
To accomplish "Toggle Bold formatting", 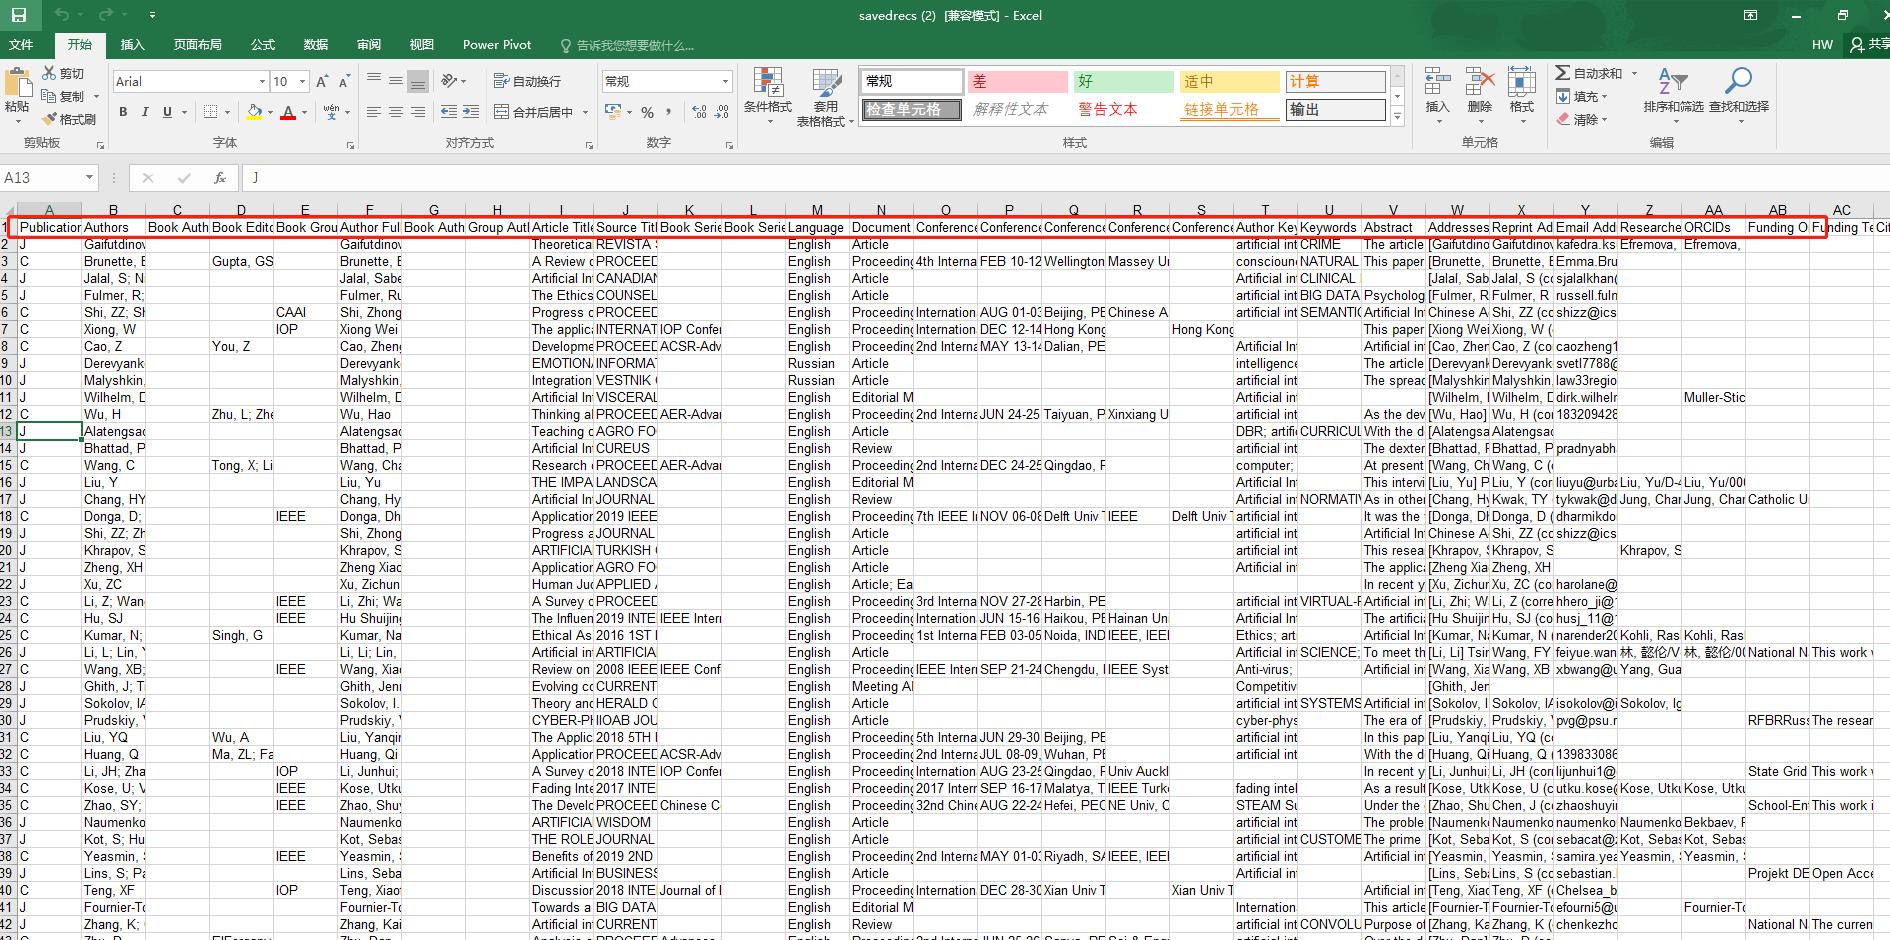I will point(123,112).
